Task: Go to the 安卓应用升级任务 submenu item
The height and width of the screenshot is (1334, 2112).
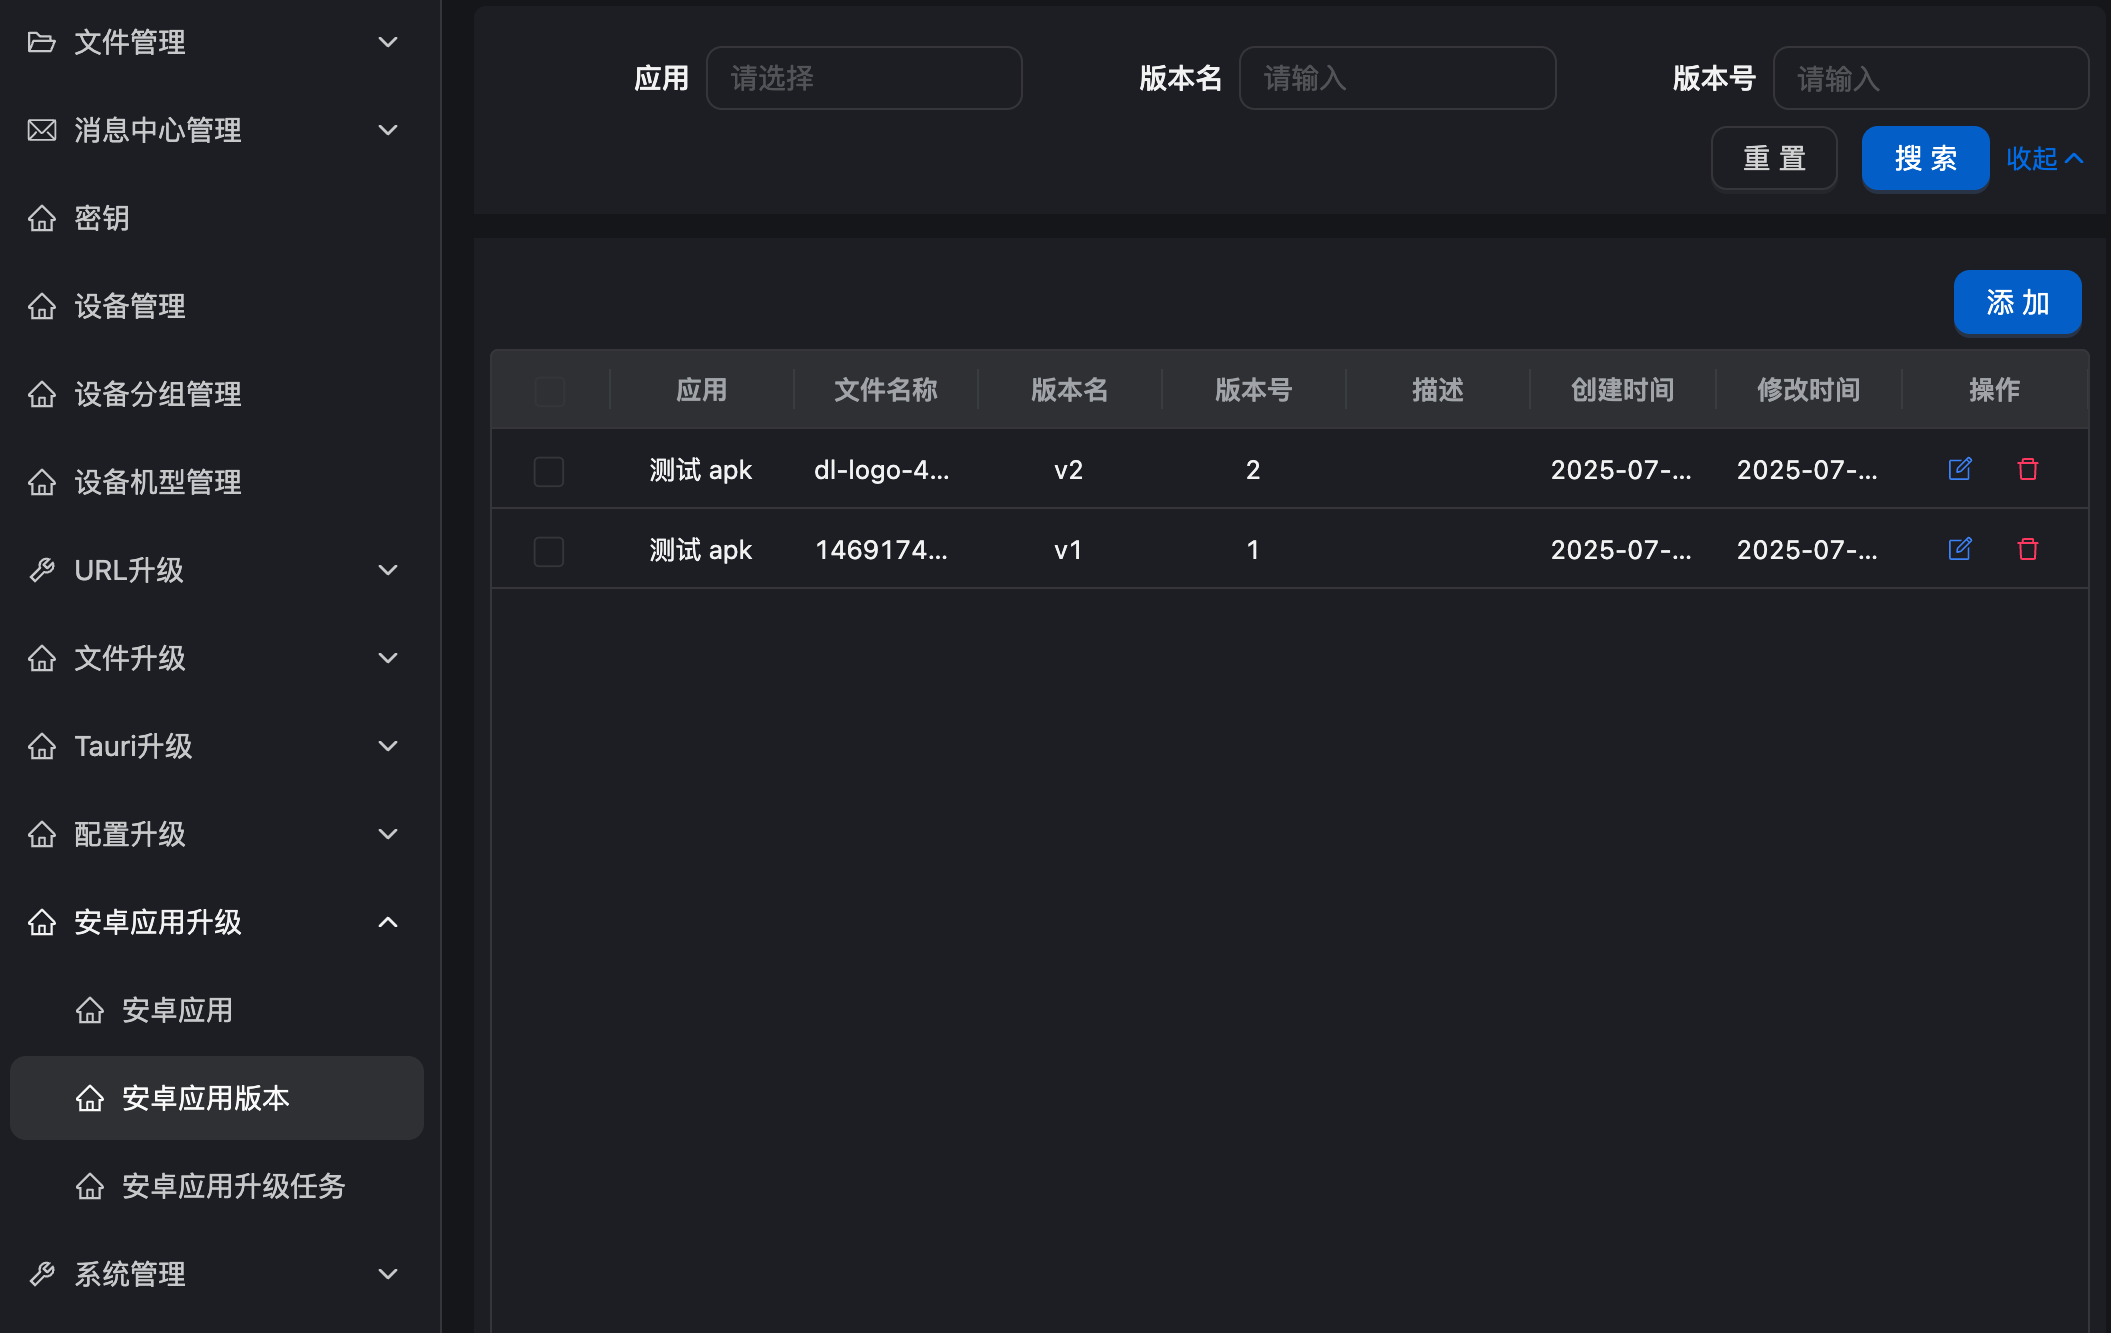Action: (x=217, y=1186)
